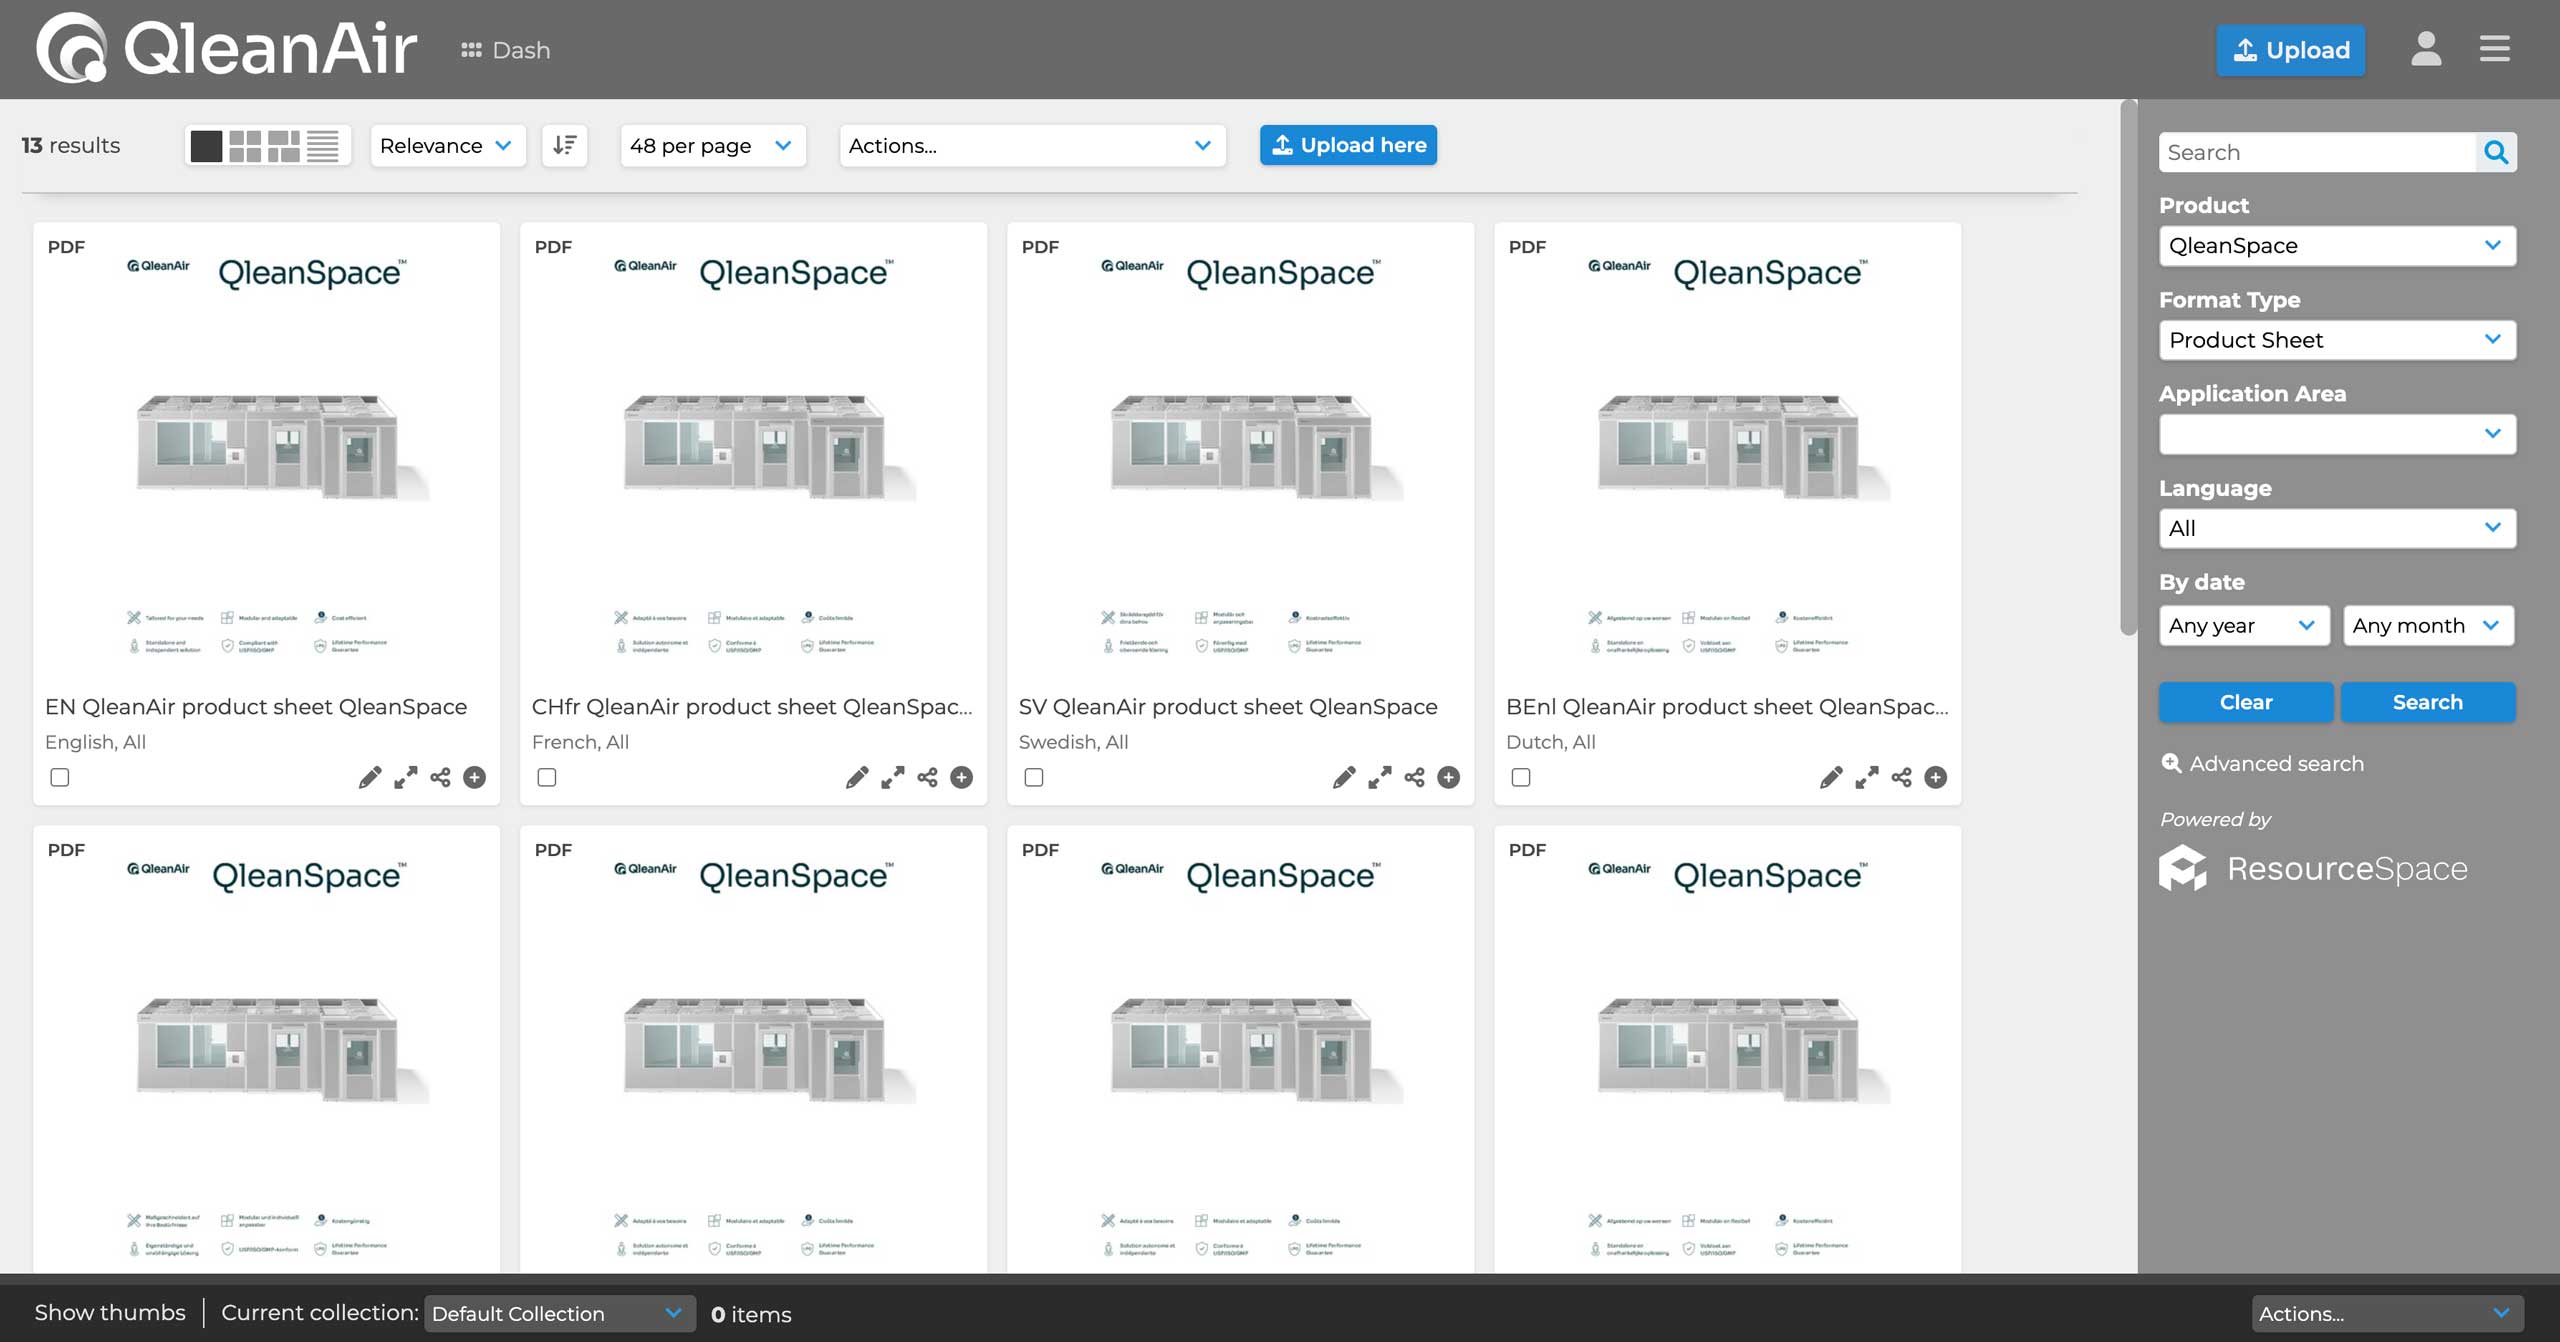This screenshot has height=1342, width=2560.
Task: Open the Any month dropdown
Action: (x=2428, y=625)
